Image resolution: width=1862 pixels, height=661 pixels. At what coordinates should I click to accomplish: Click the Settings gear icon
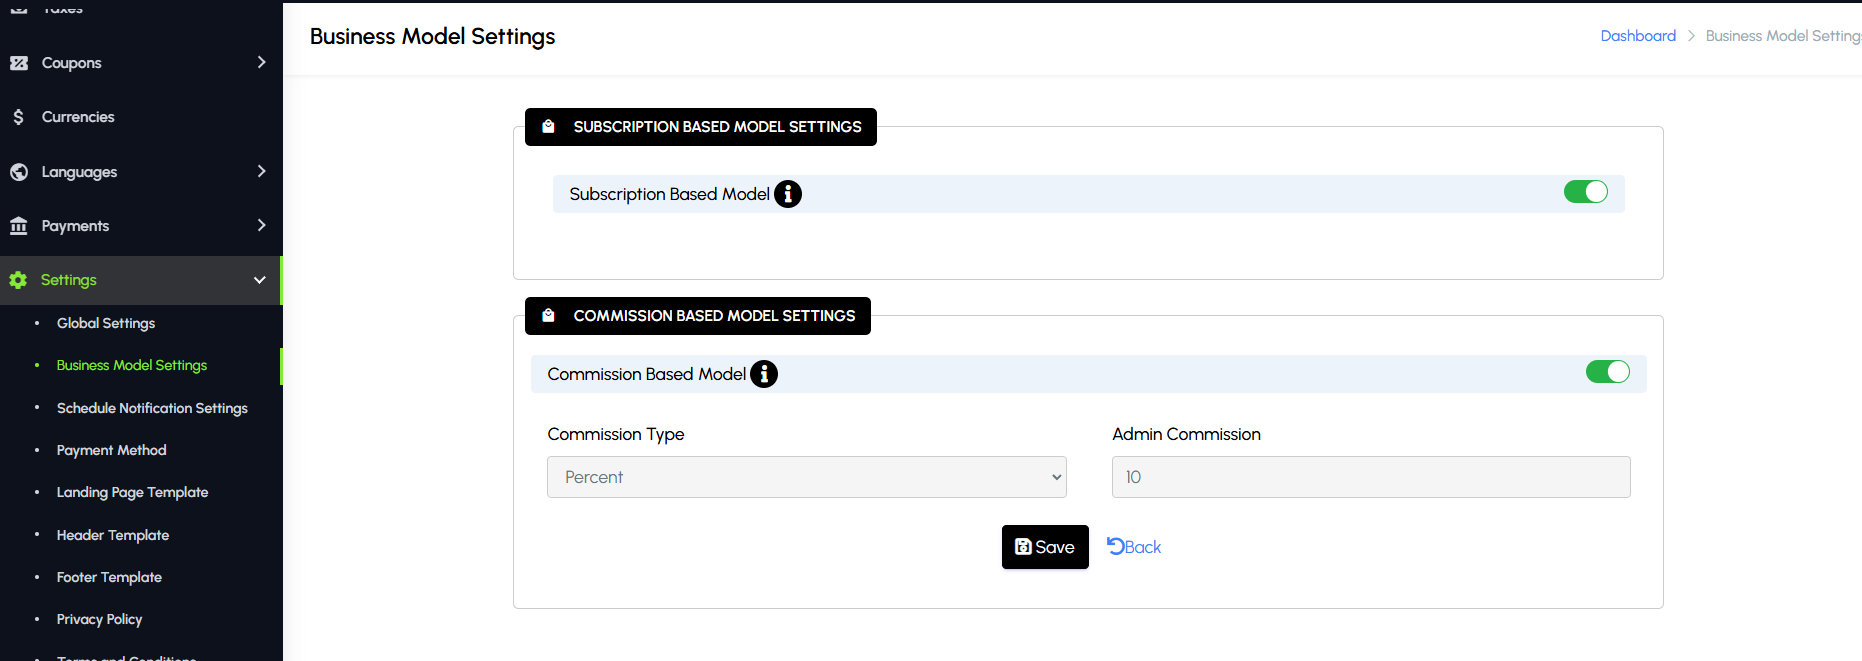click(18, 280)
